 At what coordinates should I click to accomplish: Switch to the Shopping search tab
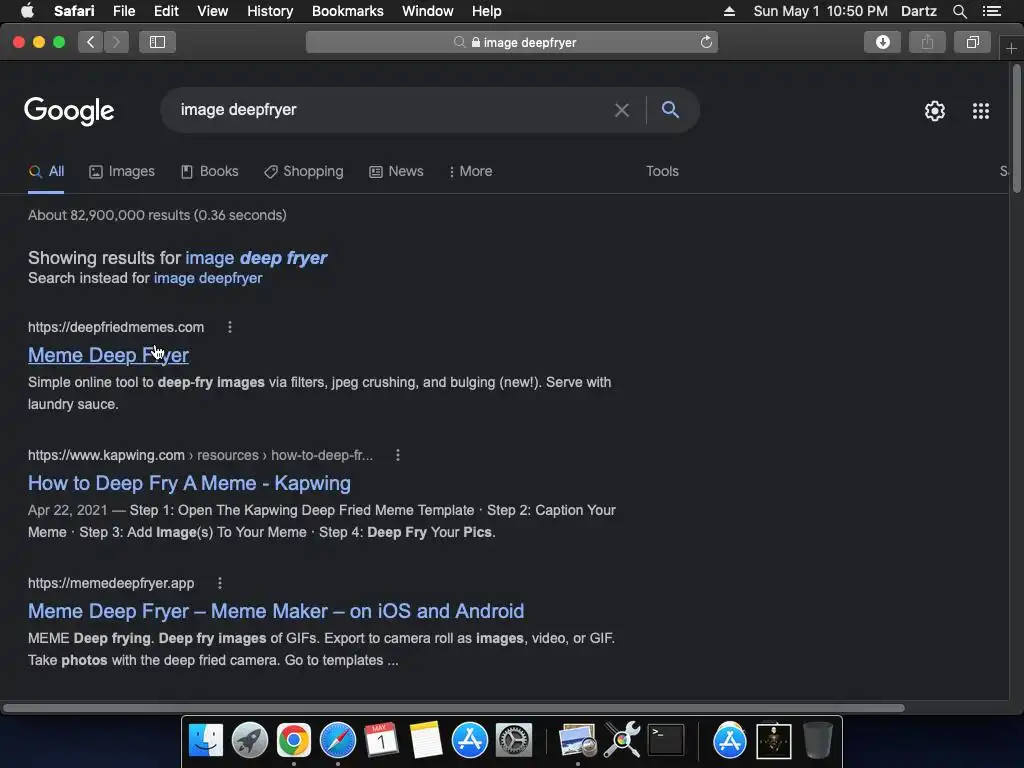click(304, 172)
